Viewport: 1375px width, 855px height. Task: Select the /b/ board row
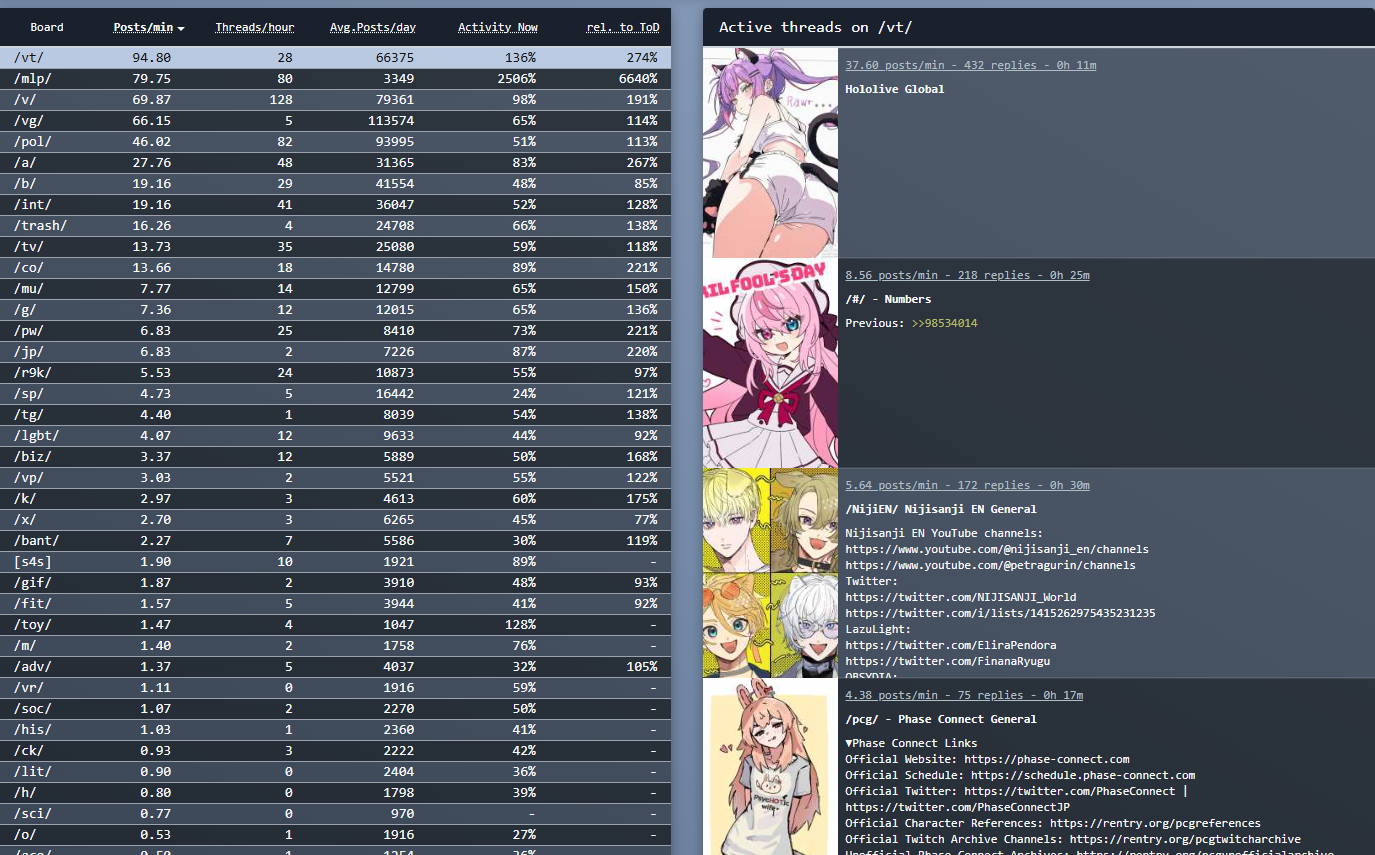coord(336,183)
